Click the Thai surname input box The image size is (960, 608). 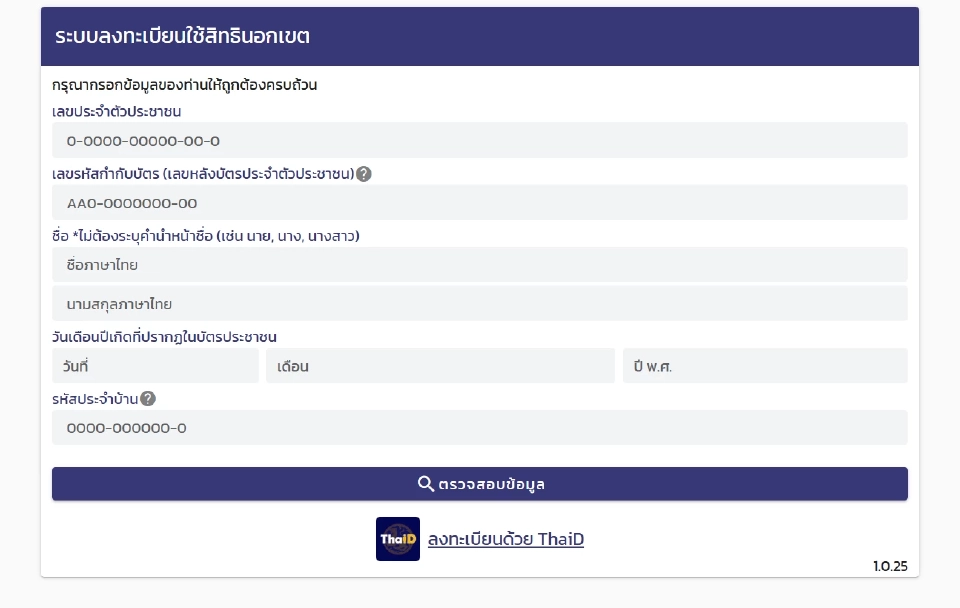pos(480,303)
